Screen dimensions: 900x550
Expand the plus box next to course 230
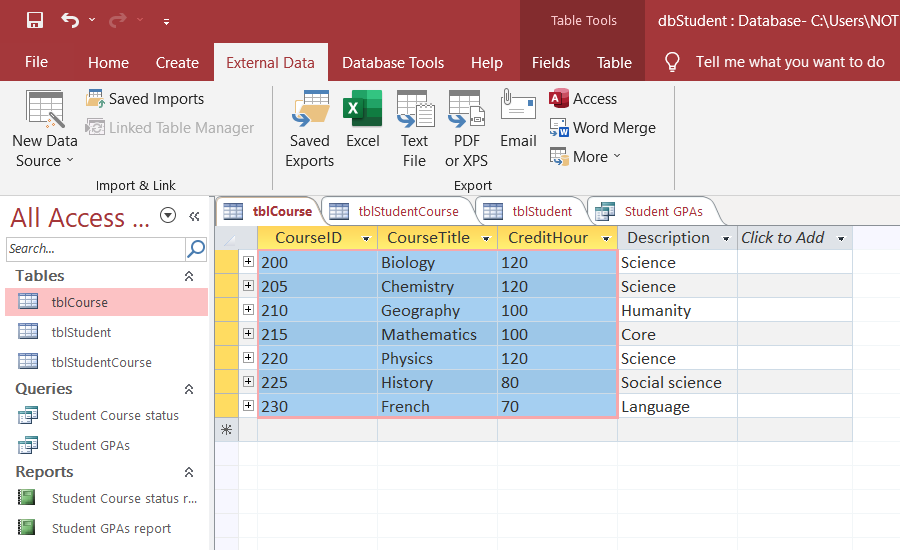point(248,406)
